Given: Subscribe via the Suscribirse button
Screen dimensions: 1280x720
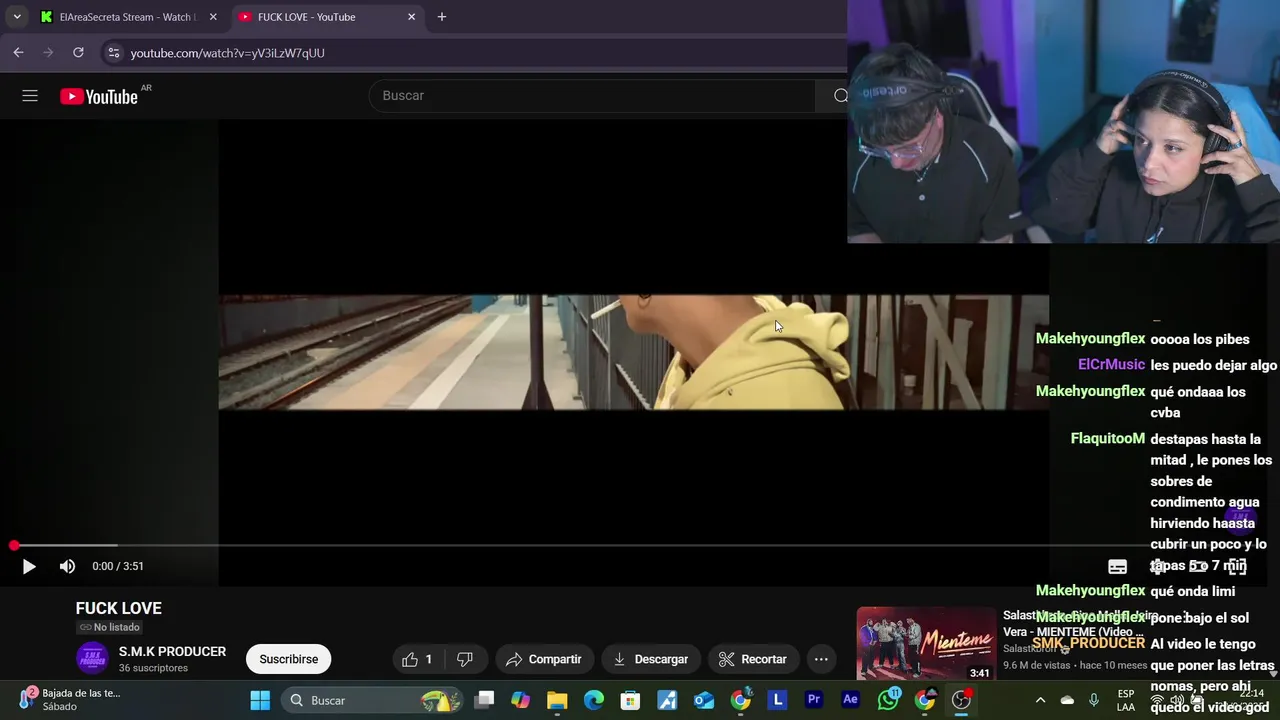Looking at the screenshot, I should tap(288, 659).
